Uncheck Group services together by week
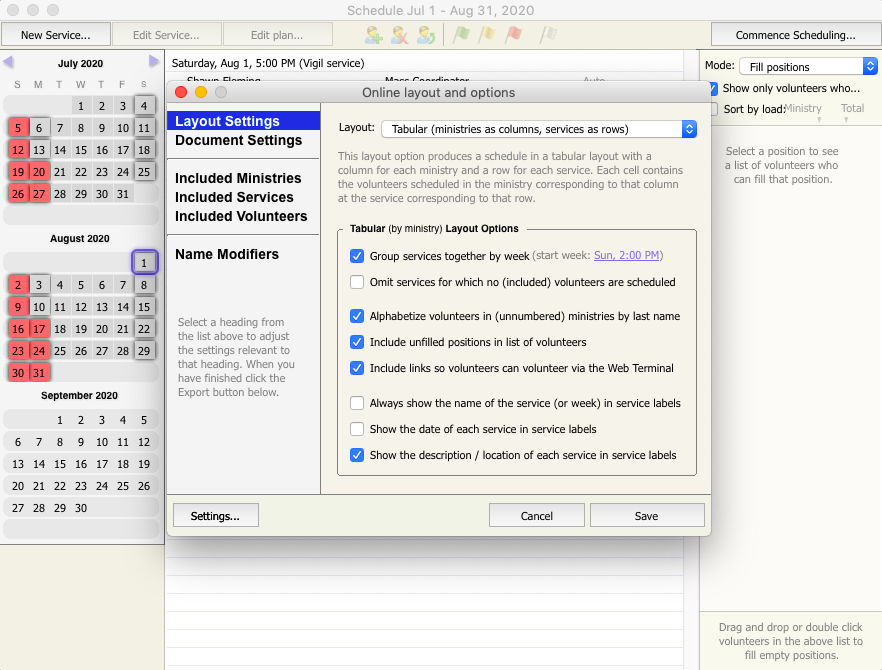The width and height of the screenshot is (882, 670). (357, 256)
